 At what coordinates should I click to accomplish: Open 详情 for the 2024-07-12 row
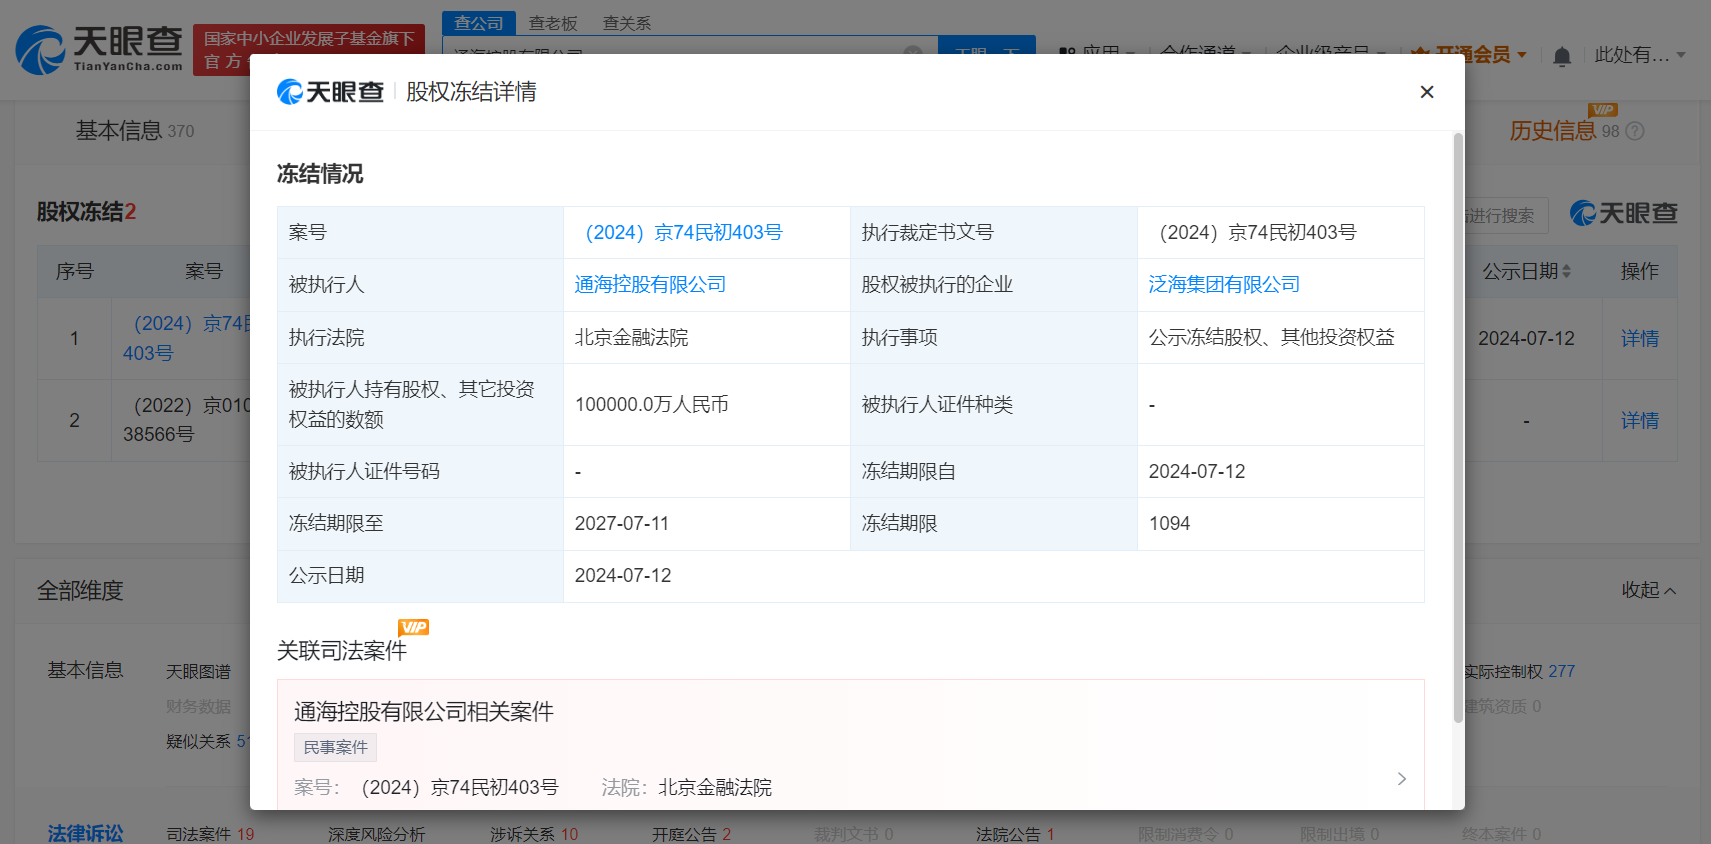pyautogui.click(x=1640, y=338)
